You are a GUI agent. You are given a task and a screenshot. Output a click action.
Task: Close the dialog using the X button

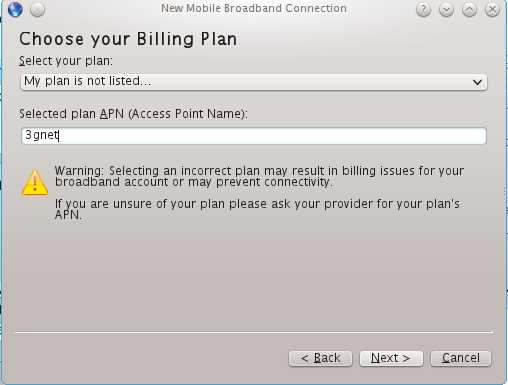coord(492,10)
